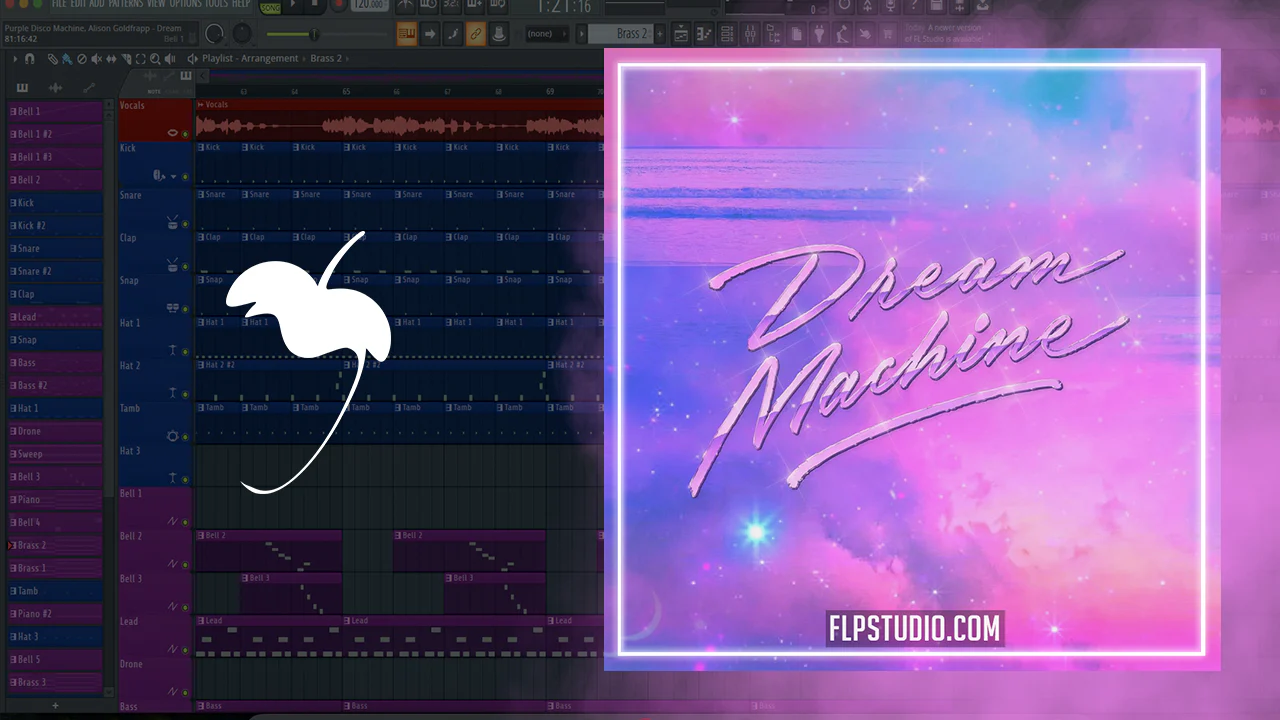Mute the Snap track with its green LED

pos(185,308)
